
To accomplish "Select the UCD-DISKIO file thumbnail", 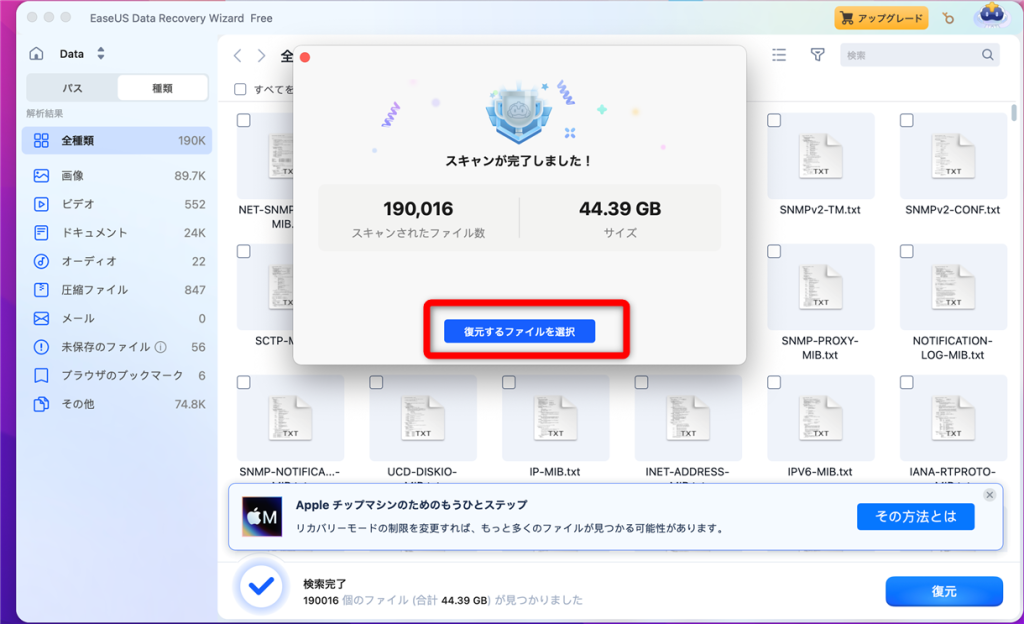I will [x=423, y=418].
